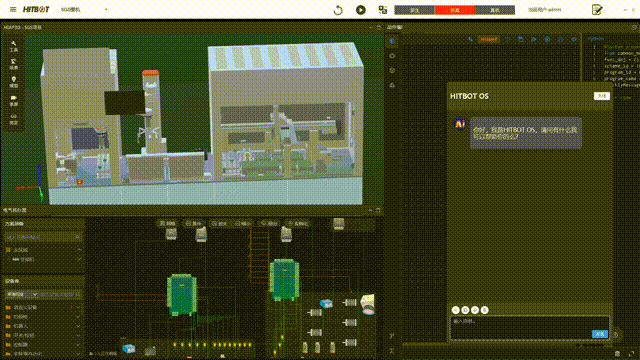This screenshot has height=360, width=640.
Task: Focus the chat message input box
Action: point(529,328)
